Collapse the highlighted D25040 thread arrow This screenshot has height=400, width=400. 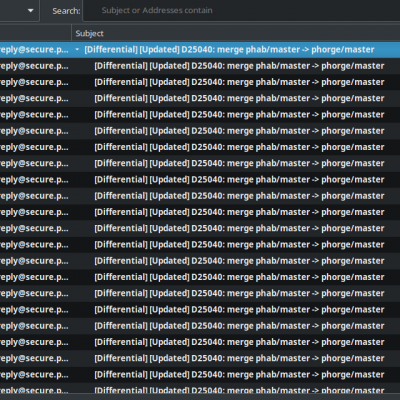click(x=77, y=50)
